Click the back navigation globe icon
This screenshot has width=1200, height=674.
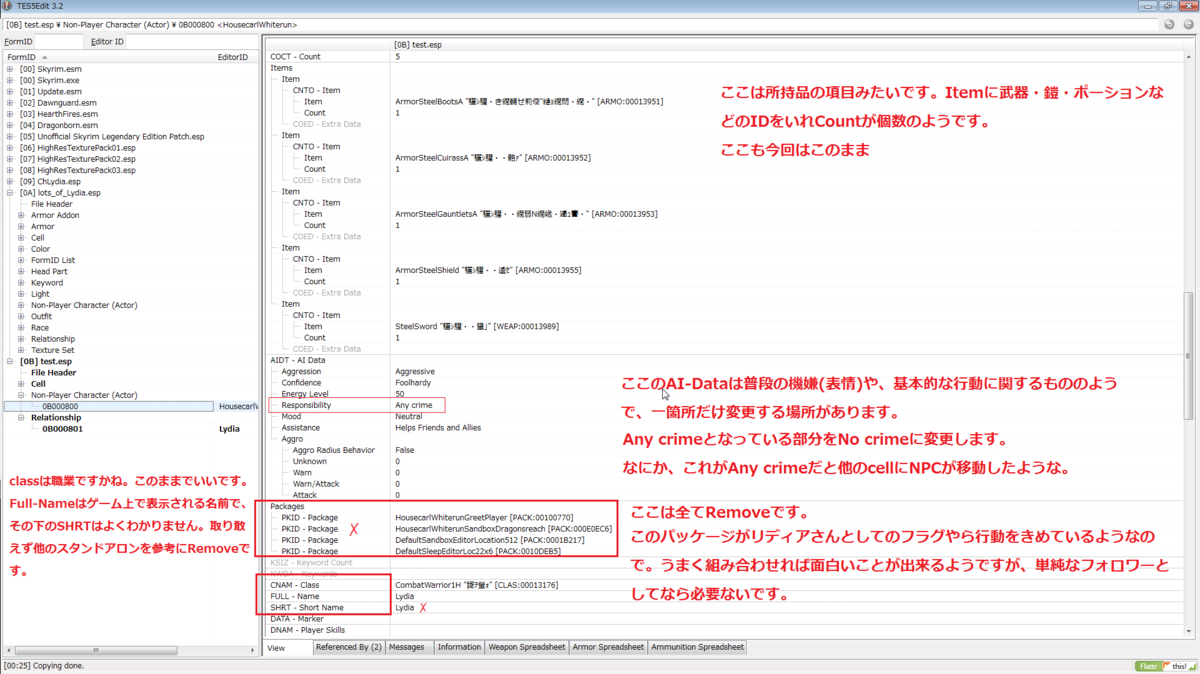[x=1168, y=24]
